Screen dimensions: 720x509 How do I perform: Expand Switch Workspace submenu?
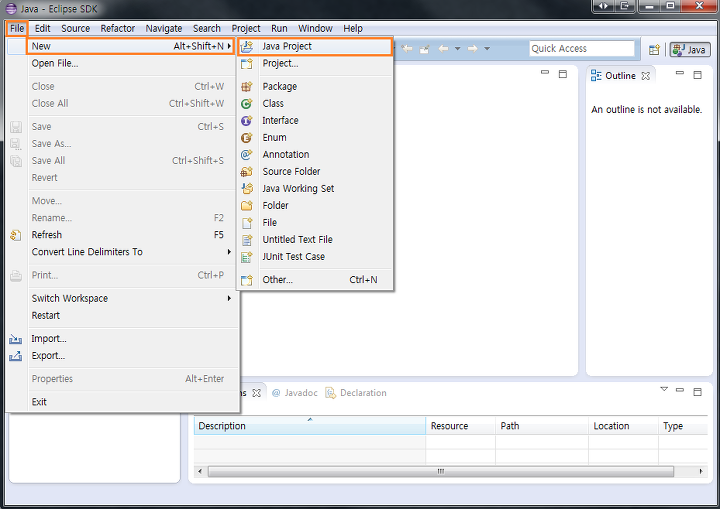[229, 298]
